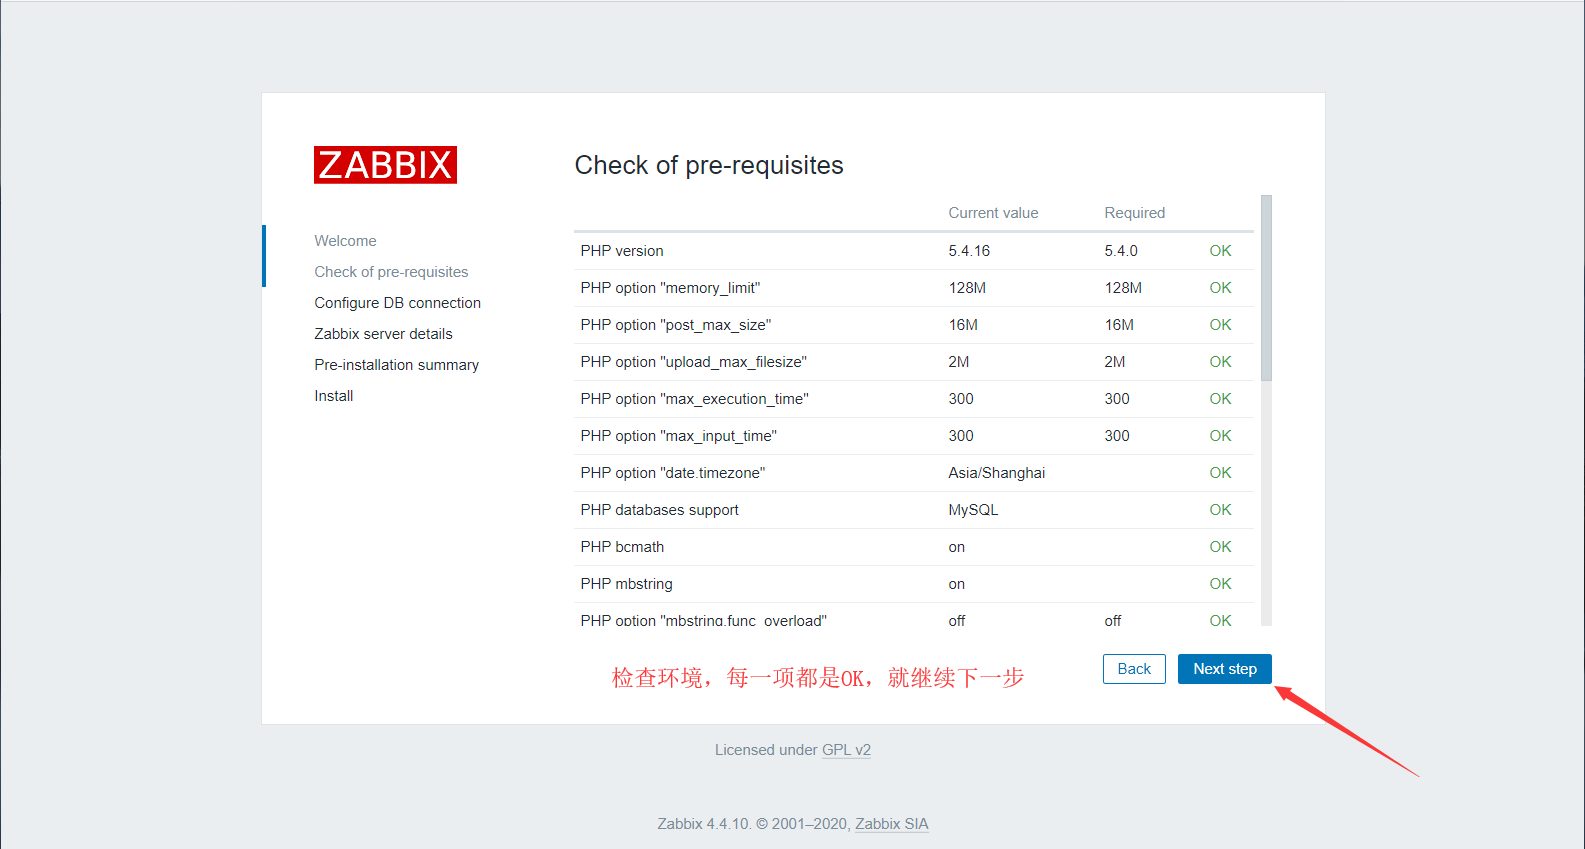Click required PHP version value 5.4.0

pyautogui.click(x=1121, y=251)
